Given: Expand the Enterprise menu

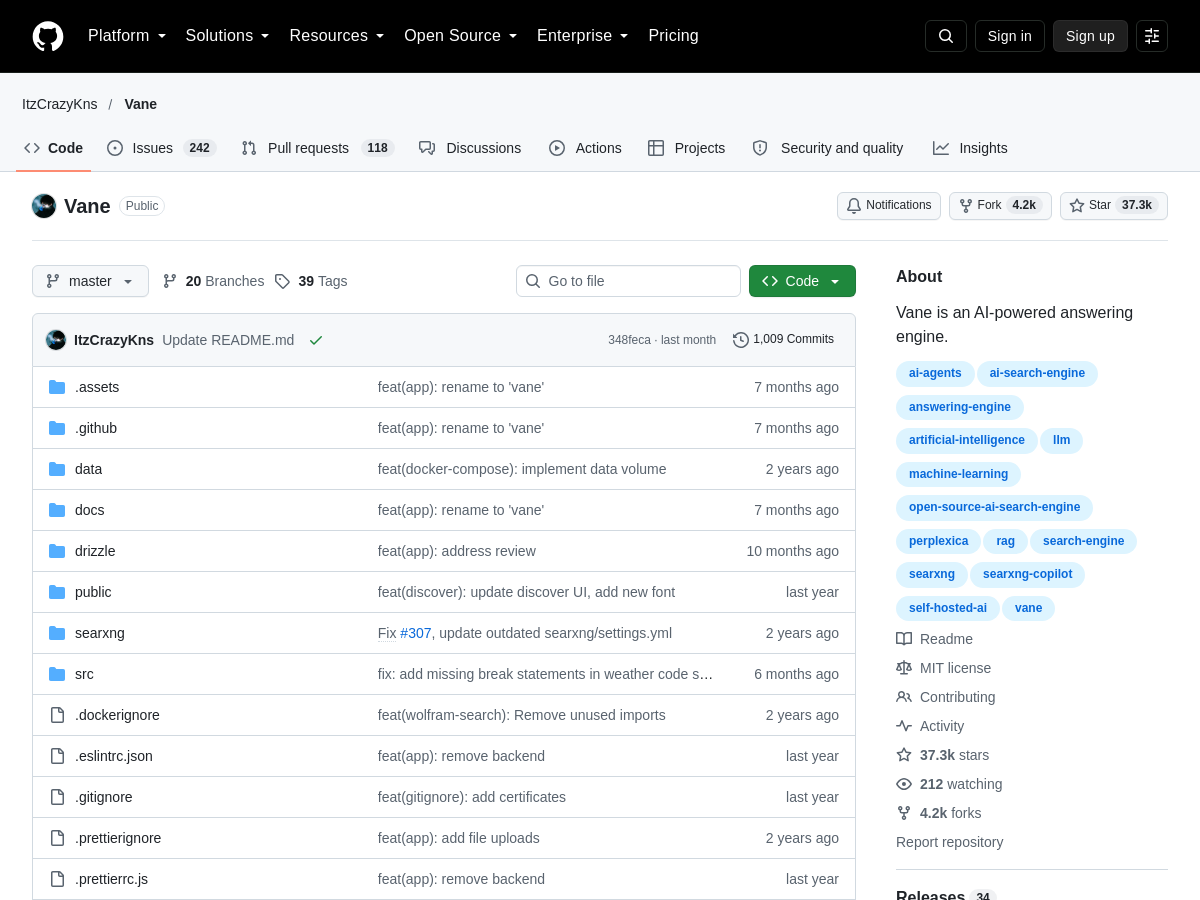Looking at the screenshot, I should pos(583,36).
